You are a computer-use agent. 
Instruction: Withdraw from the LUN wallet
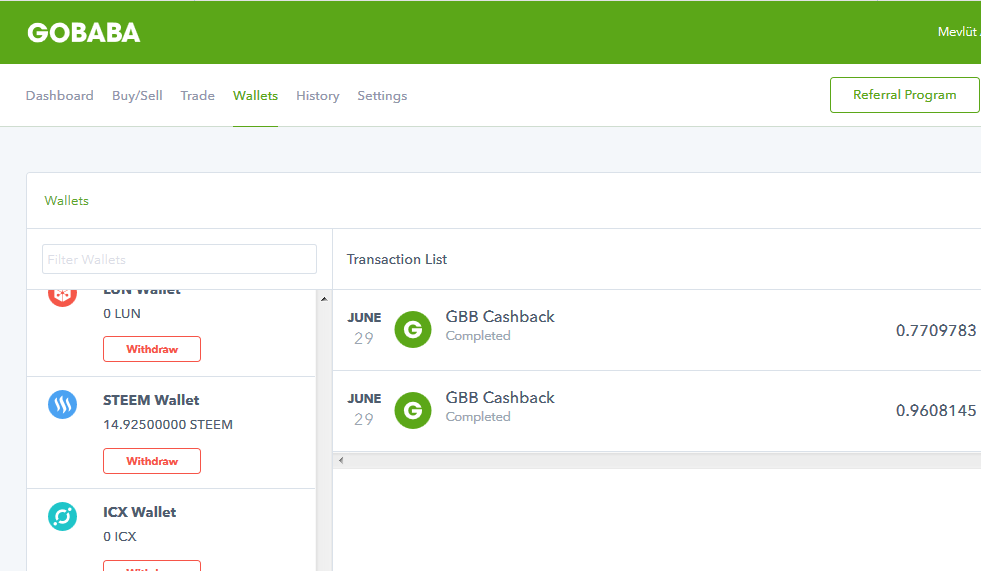(x=152, y=349)
